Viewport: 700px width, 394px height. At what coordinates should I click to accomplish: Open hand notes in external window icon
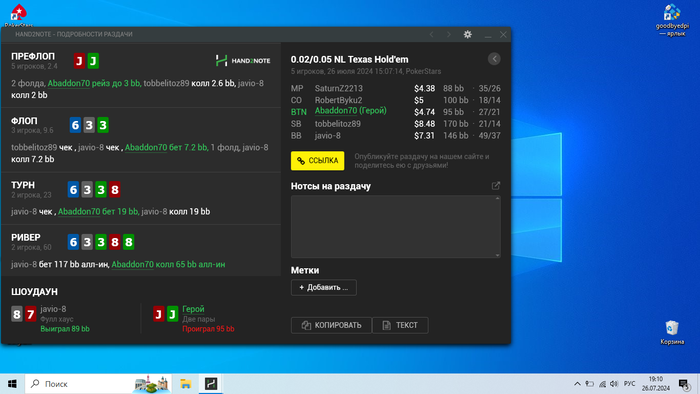496,186
